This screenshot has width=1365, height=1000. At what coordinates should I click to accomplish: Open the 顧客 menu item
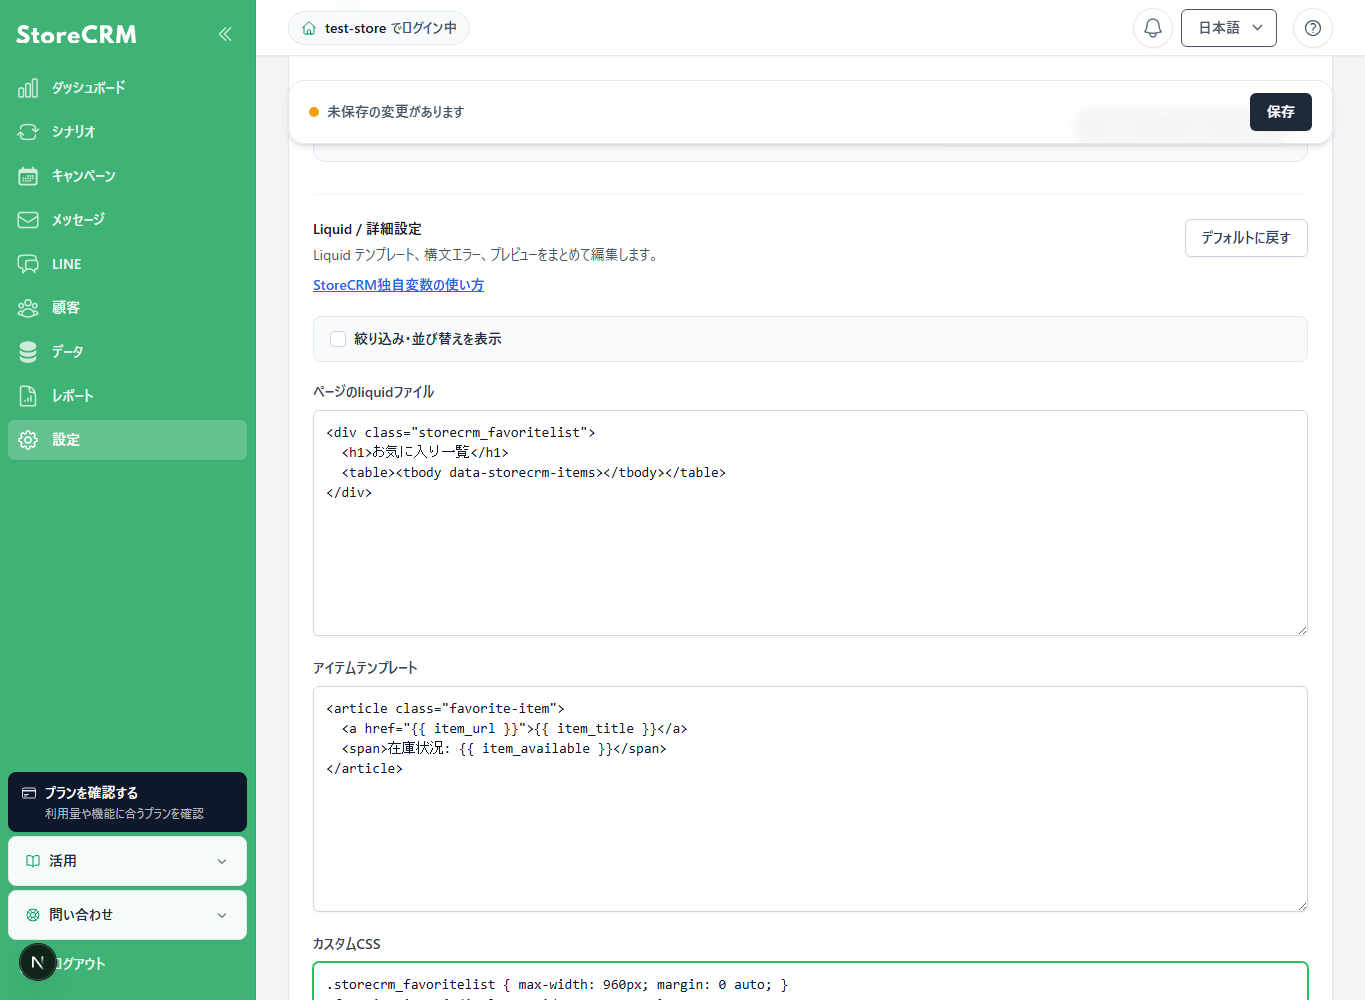point(127,308)
